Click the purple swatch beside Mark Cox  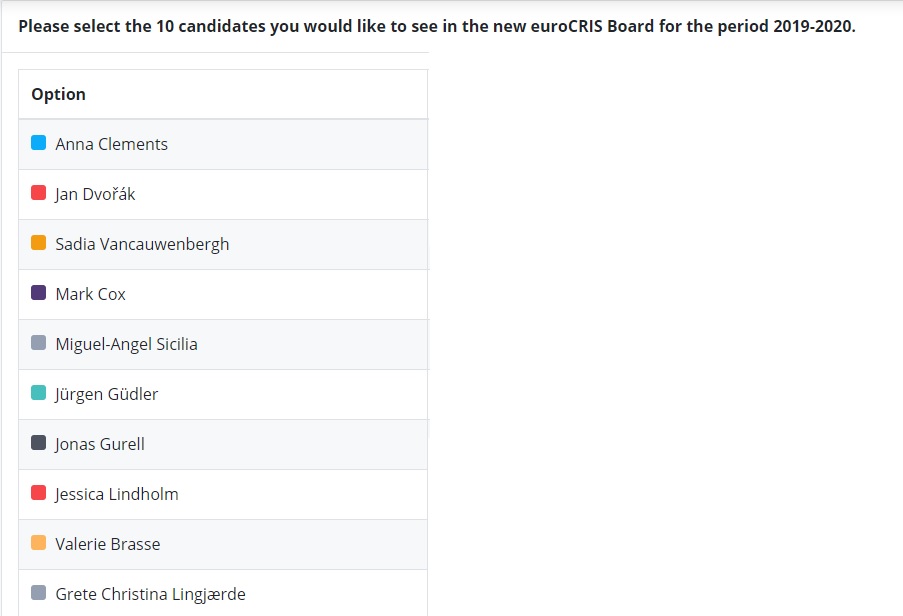(39, 292)
